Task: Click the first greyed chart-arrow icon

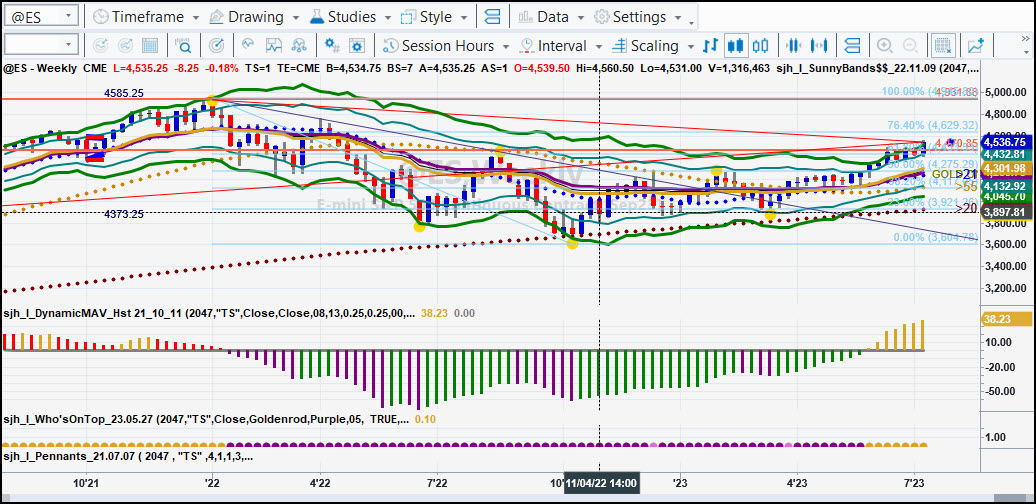Action: pyautogui.click(x=100, y=46)
